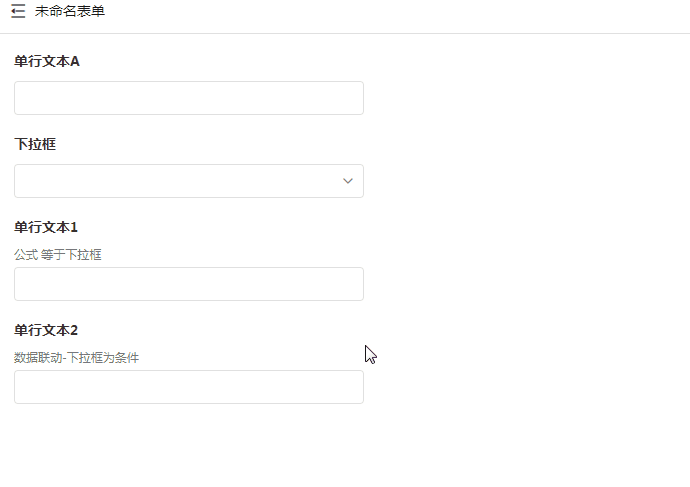Click the bottom input field of the form
This screenshot has height=487, width=690.
click(188, 387)
